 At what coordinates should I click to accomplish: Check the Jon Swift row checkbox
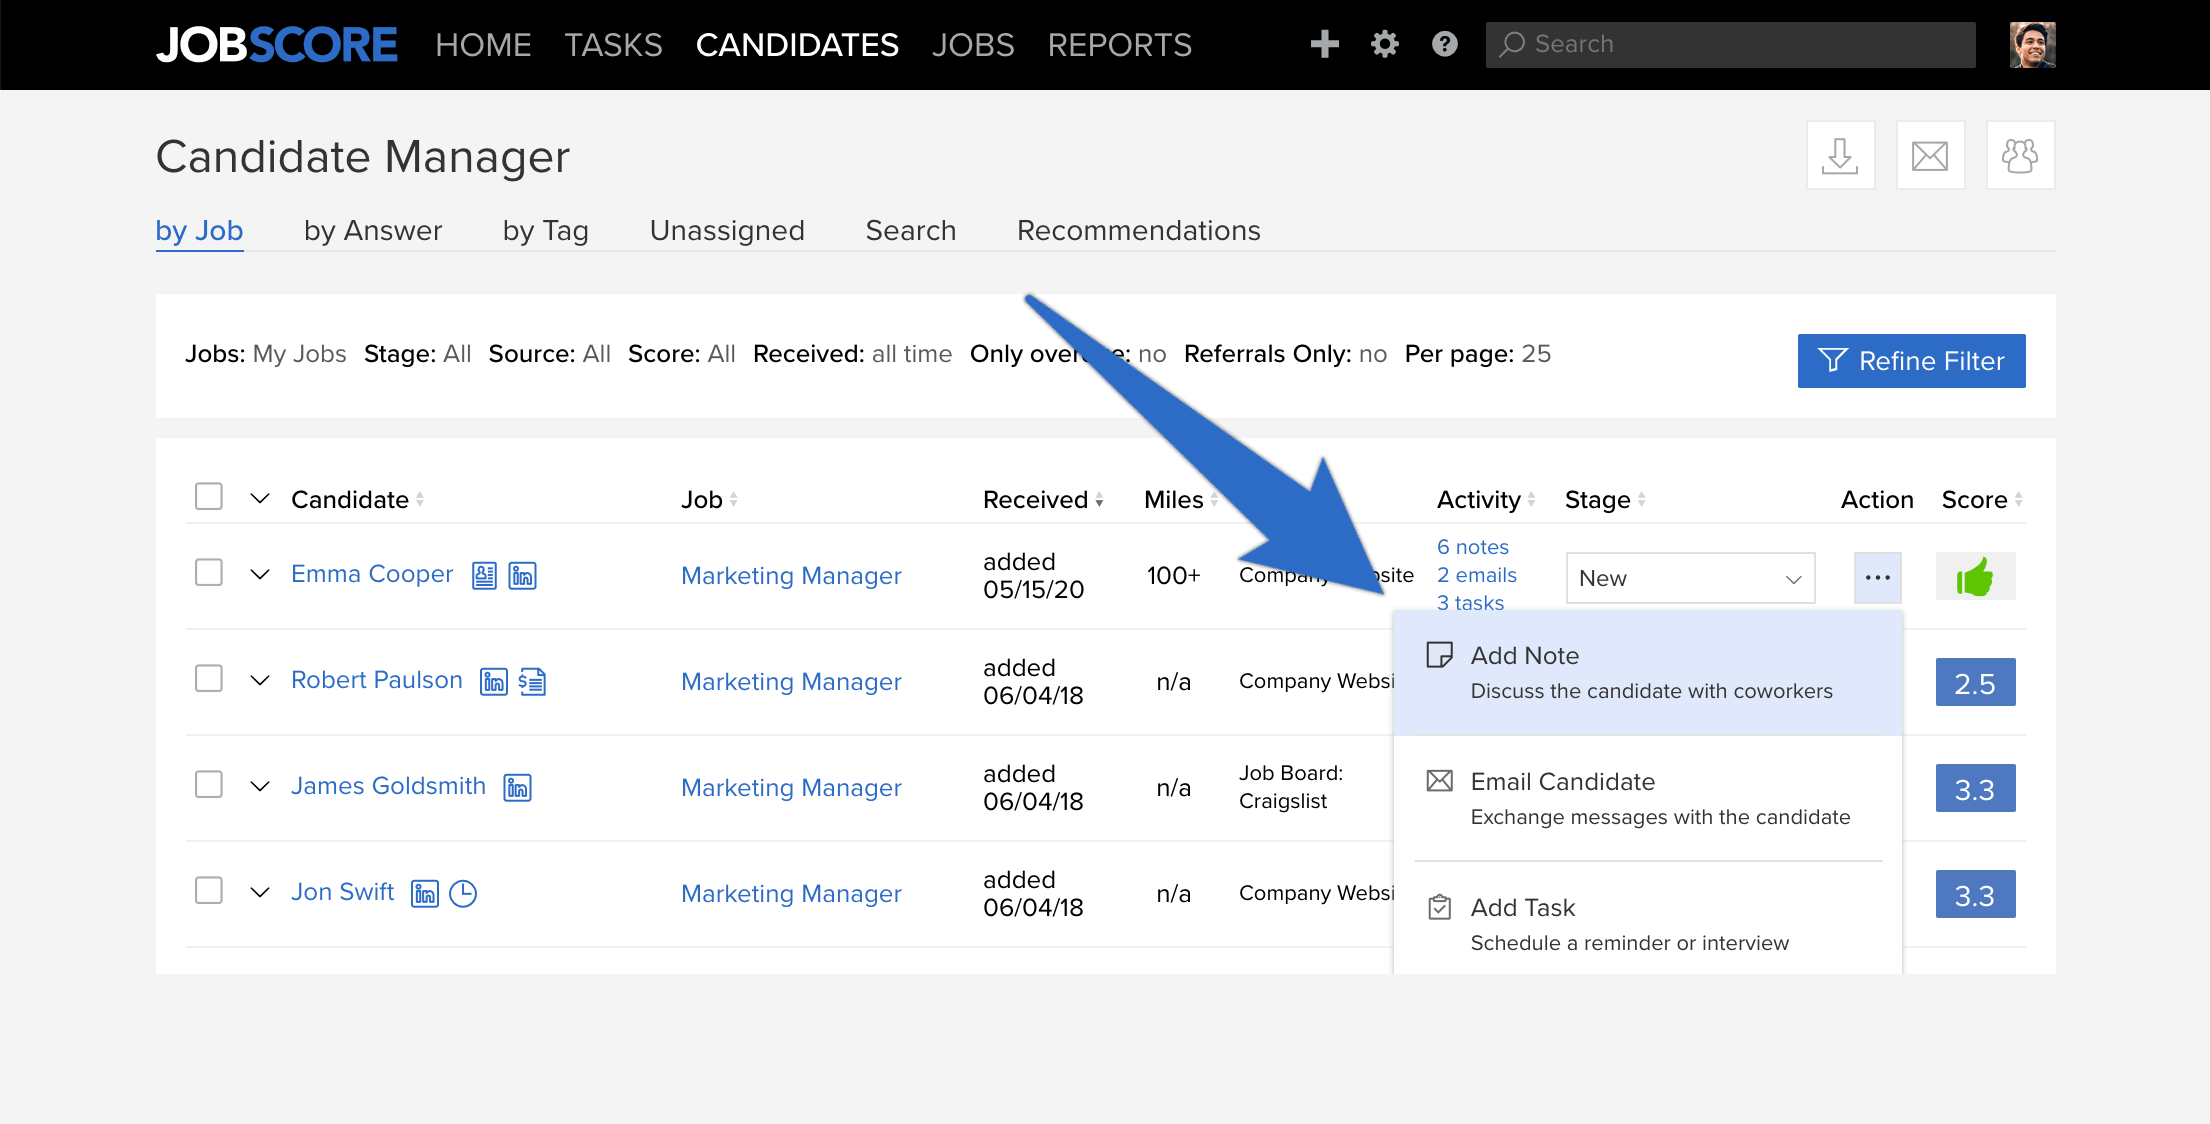(x=208, y=890)
